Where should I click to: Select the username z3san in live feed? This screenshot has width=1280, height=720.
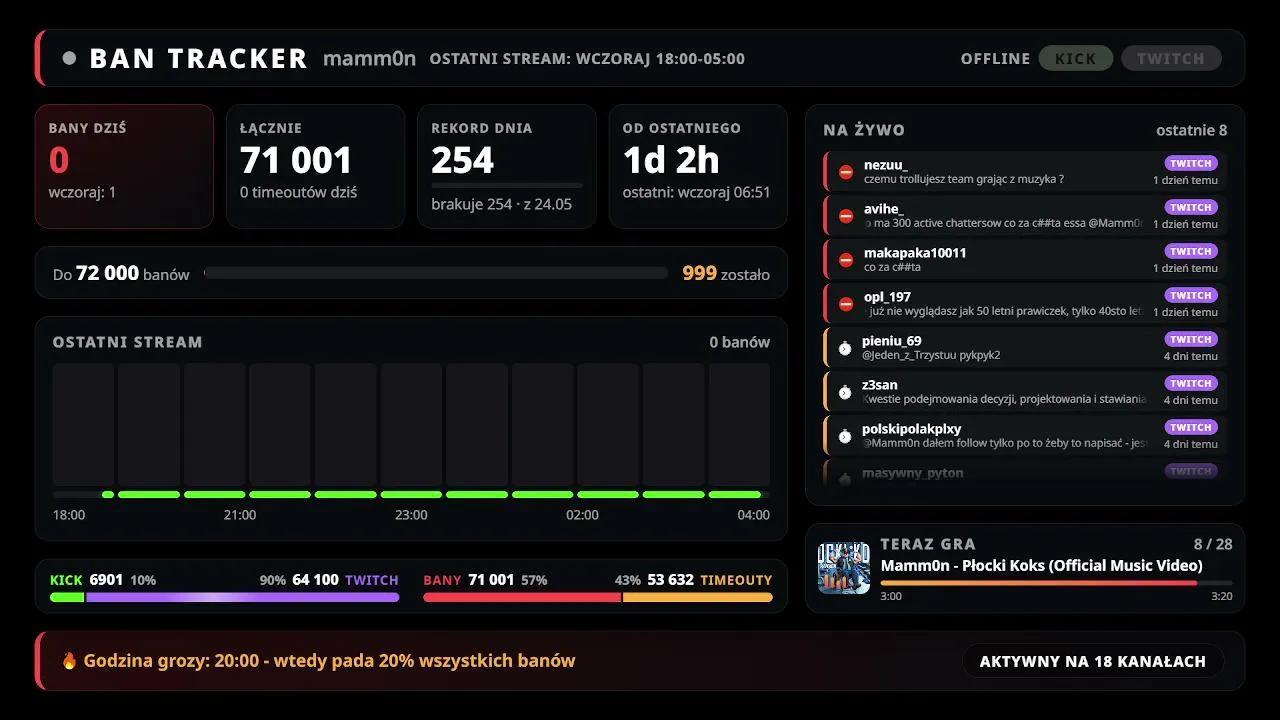click(880, 385)
